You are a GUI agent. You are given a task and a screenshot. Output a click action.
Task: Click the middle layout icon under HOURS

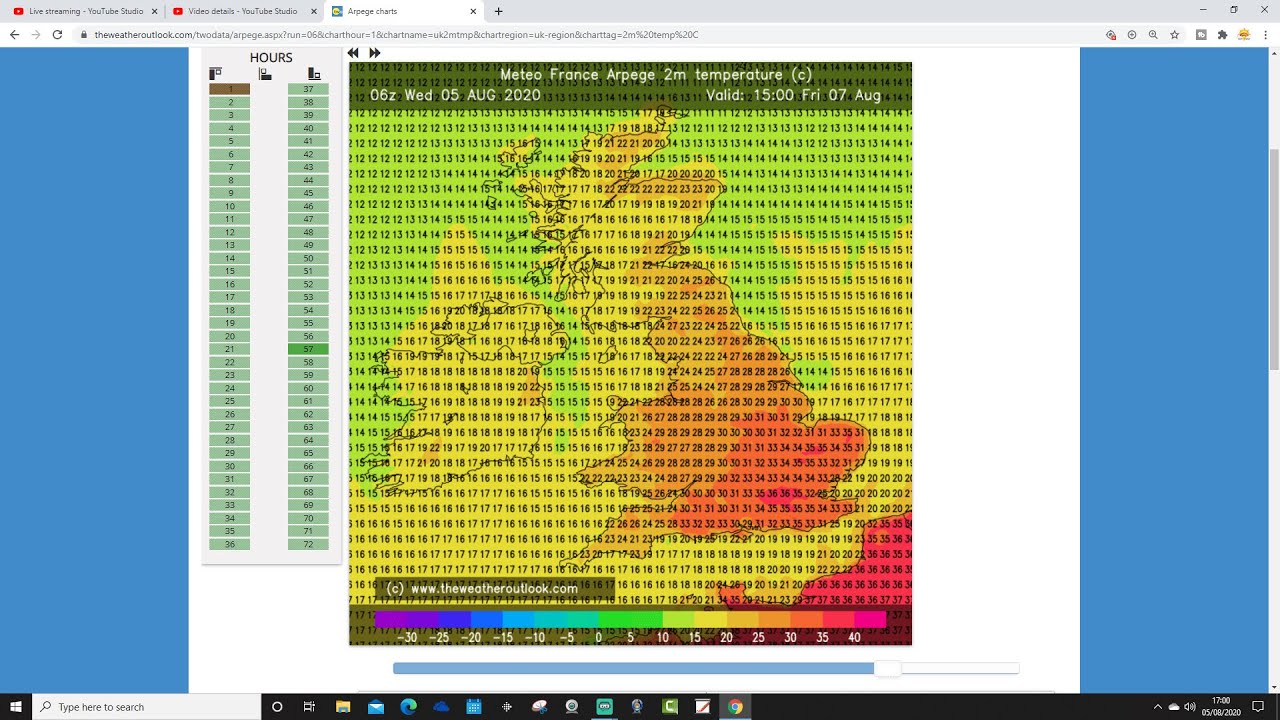click(x=265, y=74)
